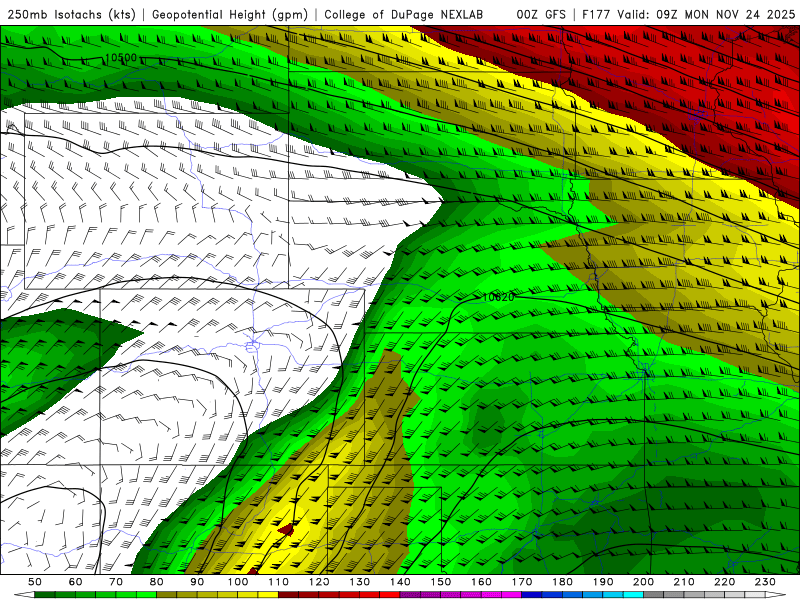Viewport: 800px width, 600px height.
Task: Click the dark gray swatch starting at 200
Action: coord(654,595)
